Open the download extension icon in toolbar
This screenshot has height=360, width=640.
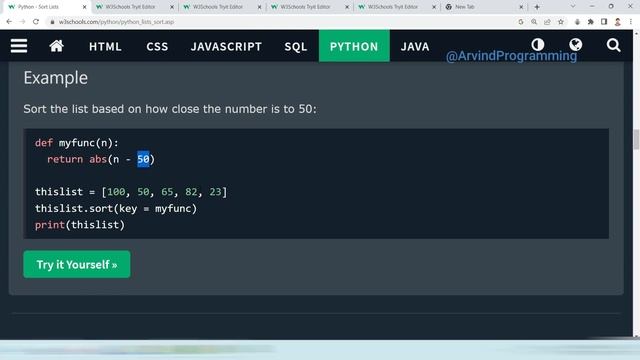577,22
